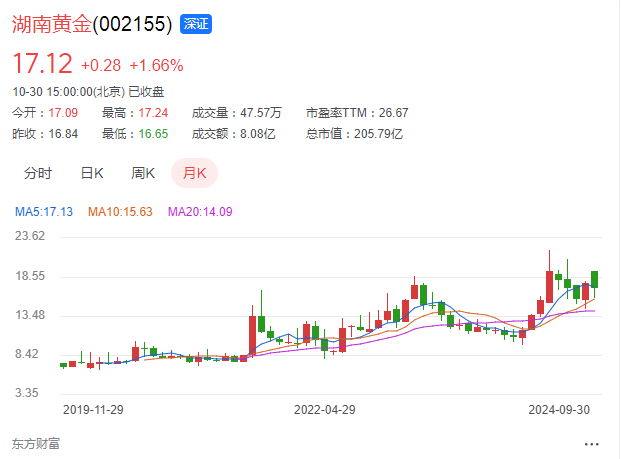Screen dimensions: 621x459
Task: Click the 深证 exchange badge
Action: click(196, 24)
